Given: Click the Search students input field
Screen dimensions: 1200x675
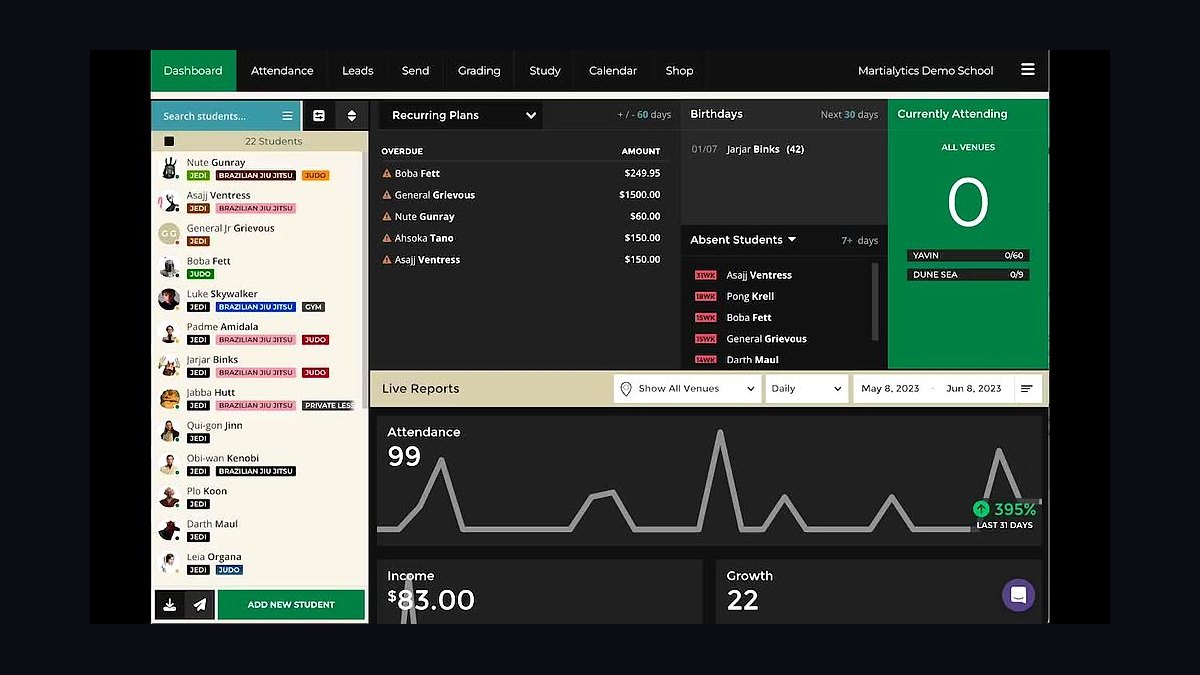Looking at the screenshot, I should click(226, 116).
